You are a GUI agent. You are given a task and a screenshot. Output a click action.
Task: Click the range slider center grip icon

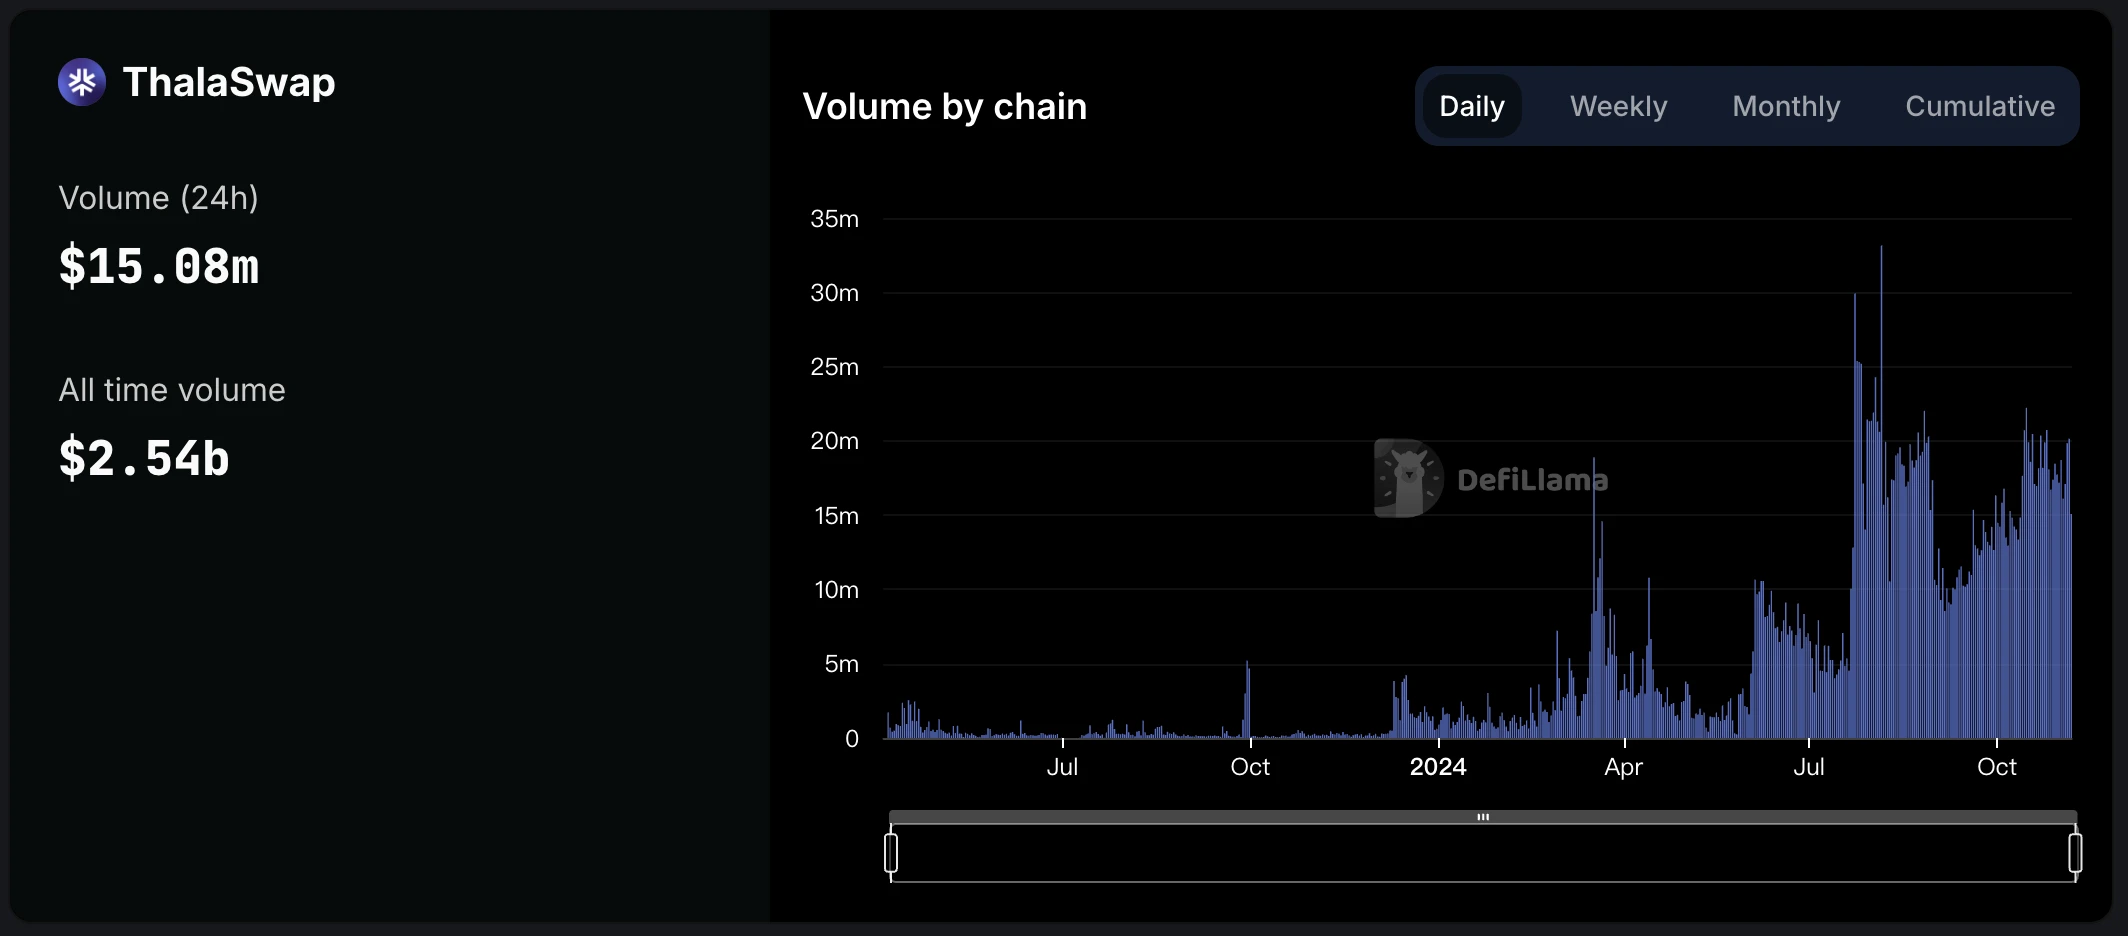[x=1483, y=817]
